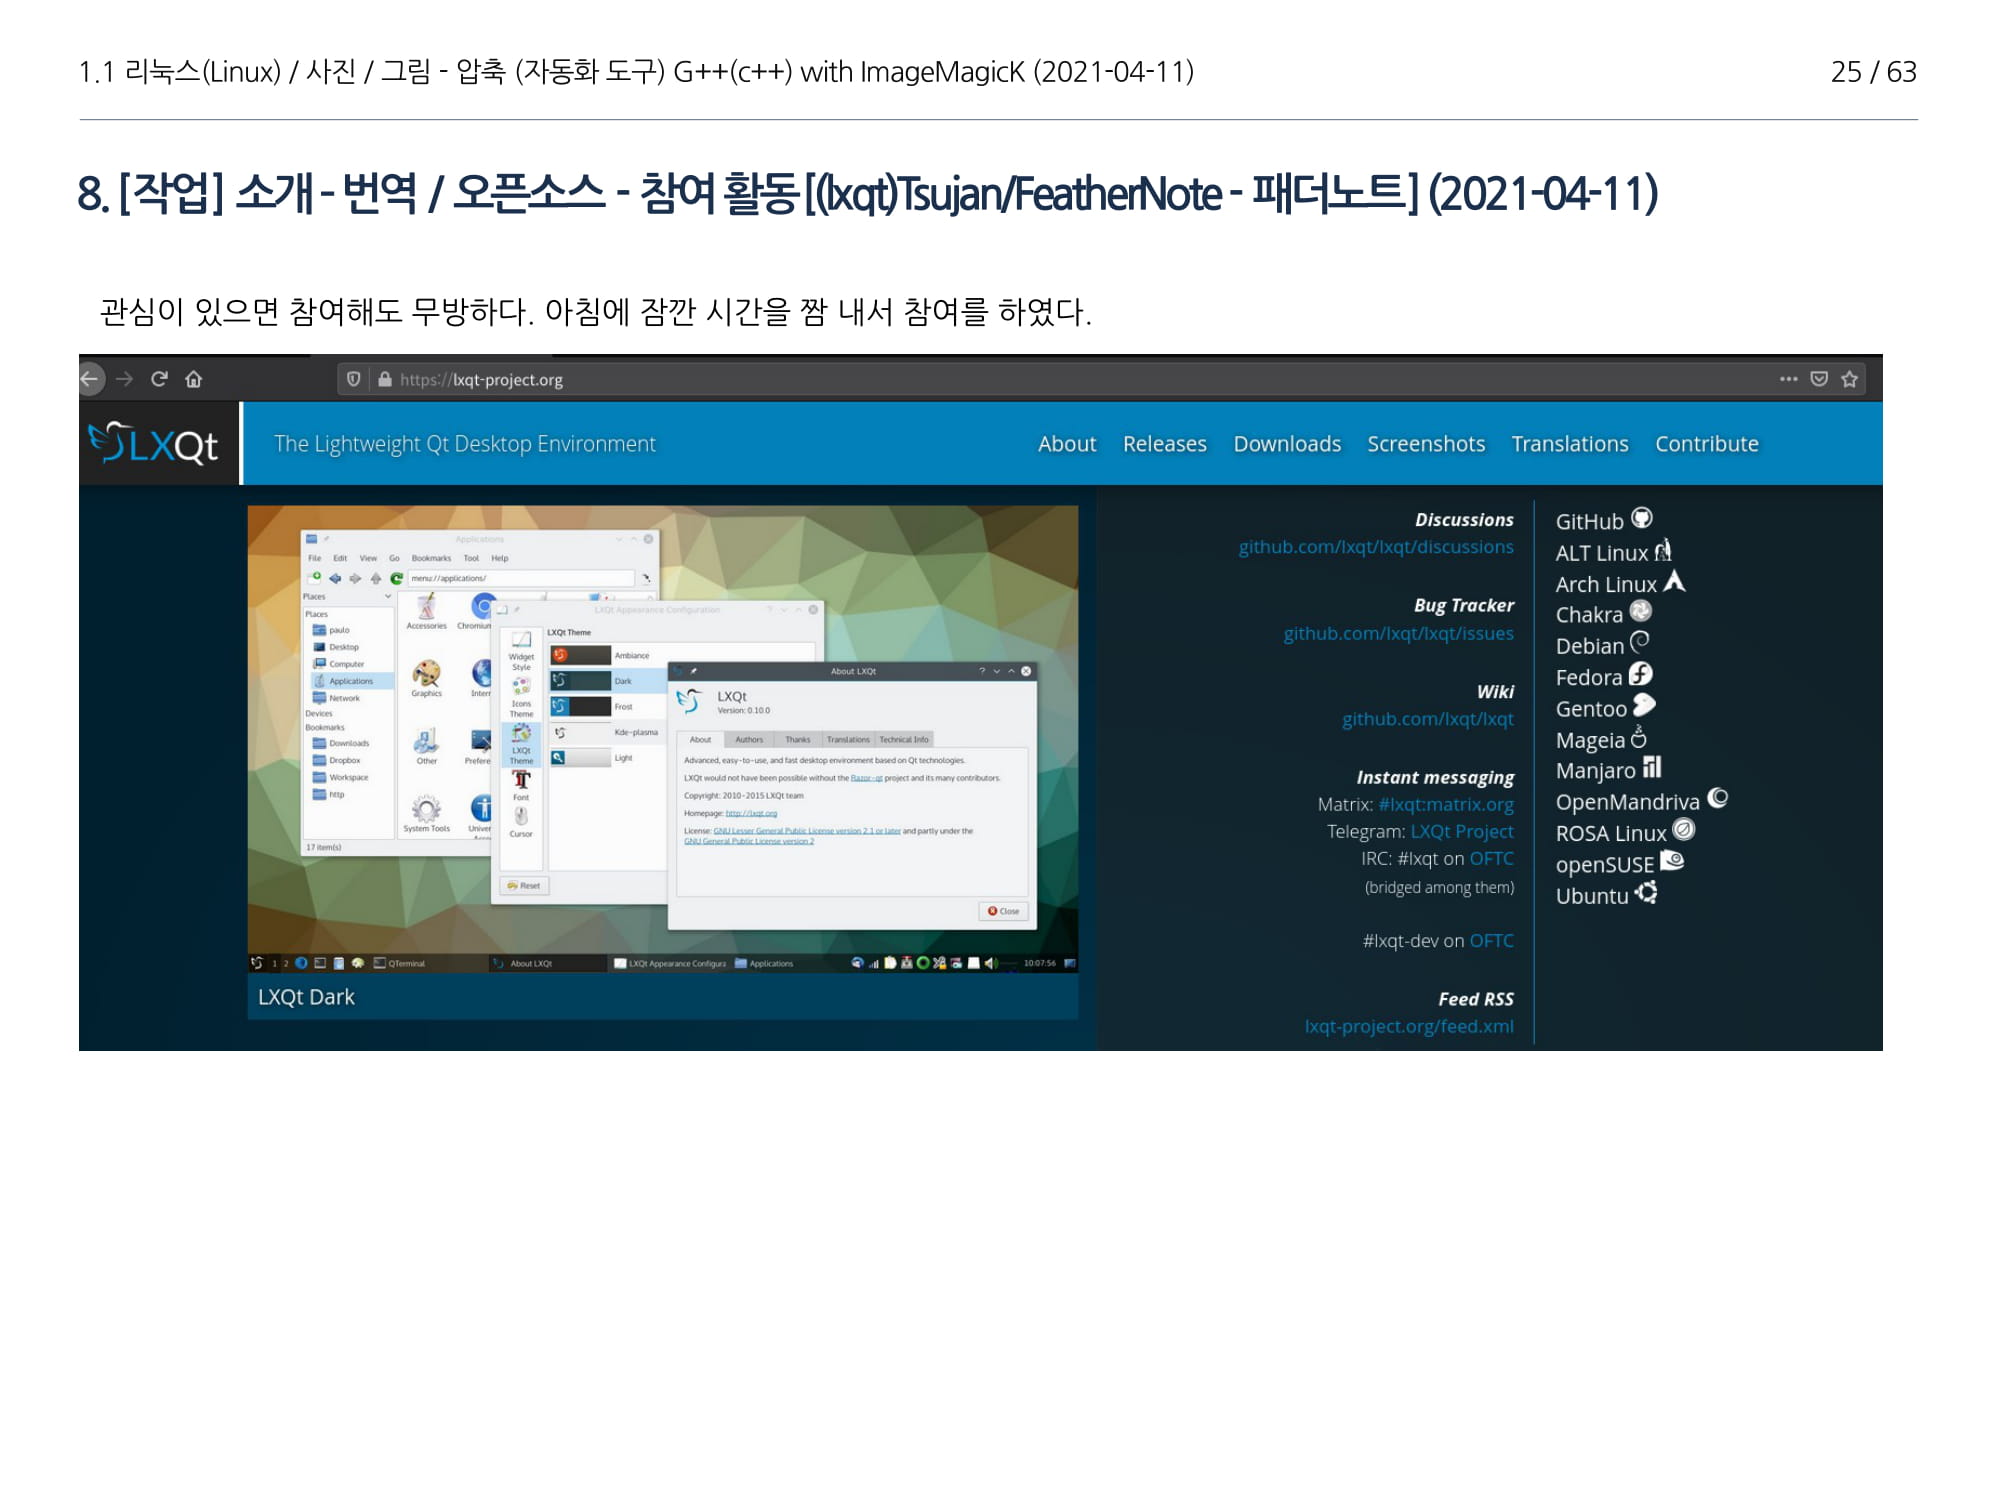
Task: Open the Translations page
Action: click(1569, 444)
